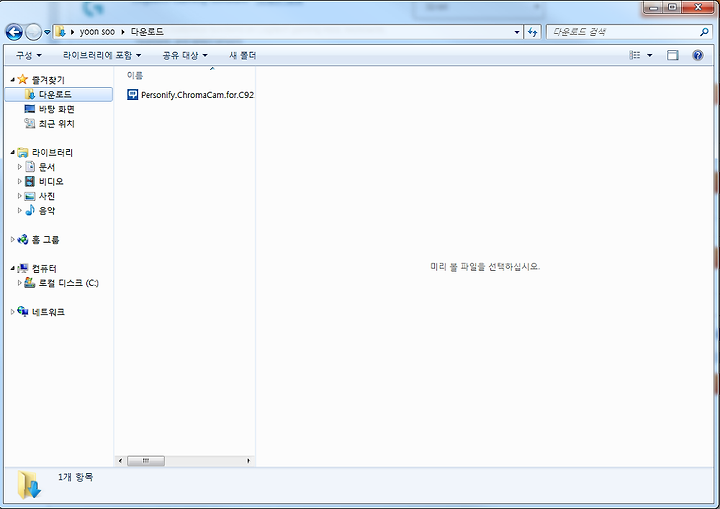This screenshot has width=720, height=509.
Task: Toggle the preview pane button
Action: 673,55
